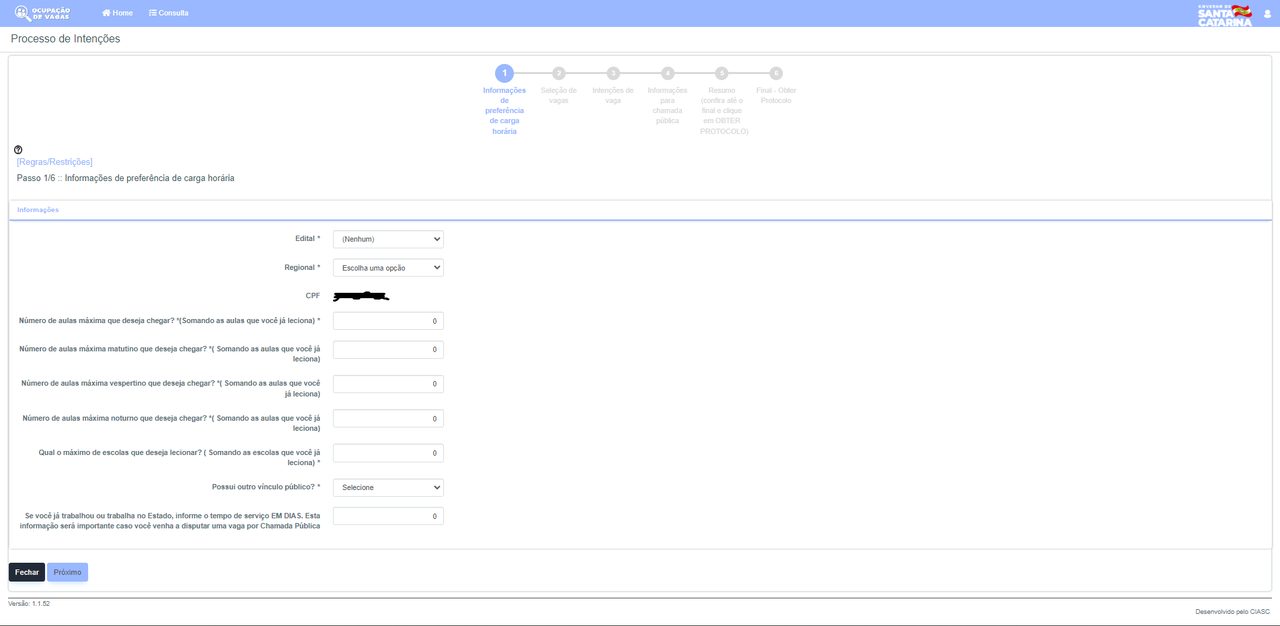Select step 5 Resumo circle
This screenshot has width=1280, height=626.
722,73
